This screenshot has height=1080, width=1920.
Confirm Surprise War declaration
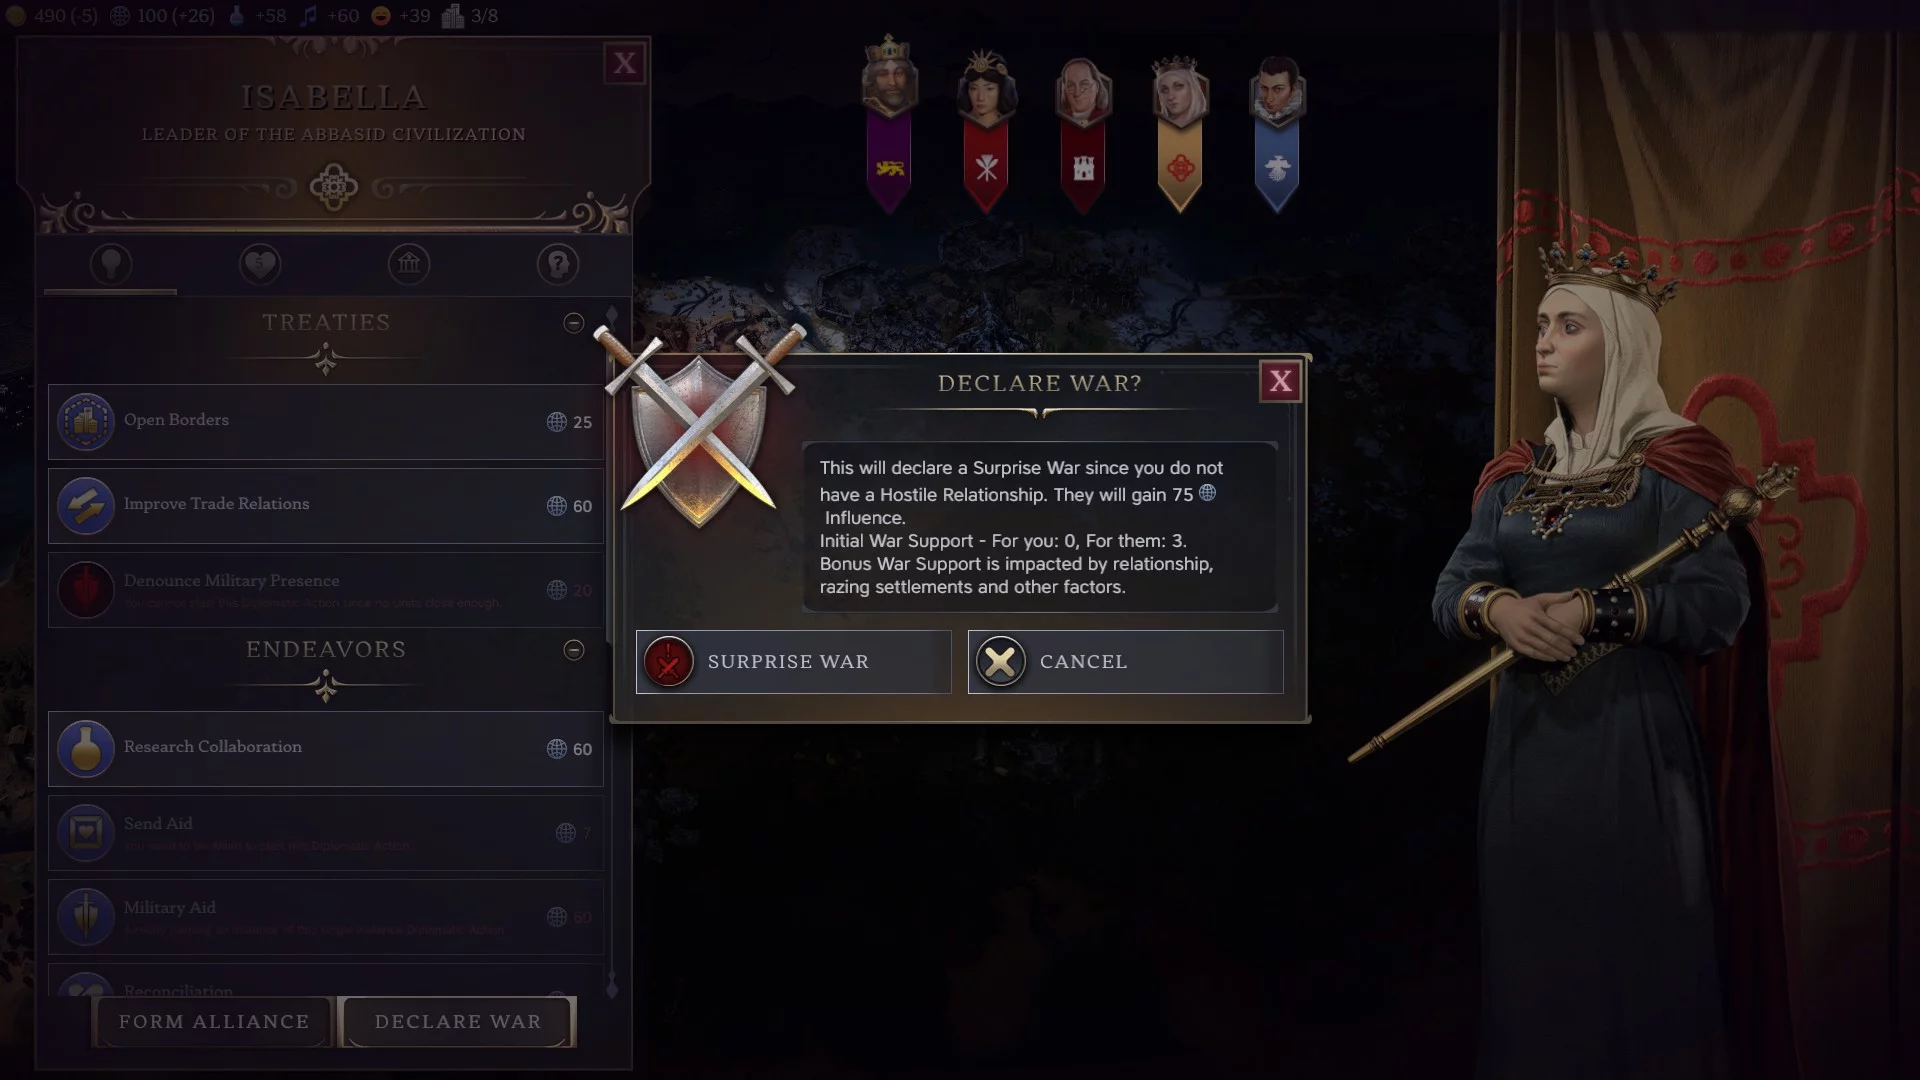(x=793, y=662)
